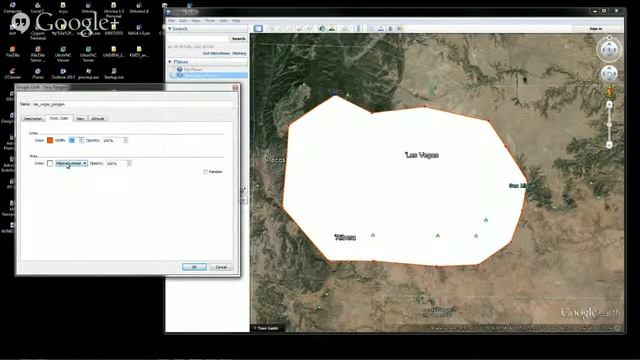This screenshot has height=360, width=640.
Task: Select the Email toolbar icon
Action: [x=371, y=29]
